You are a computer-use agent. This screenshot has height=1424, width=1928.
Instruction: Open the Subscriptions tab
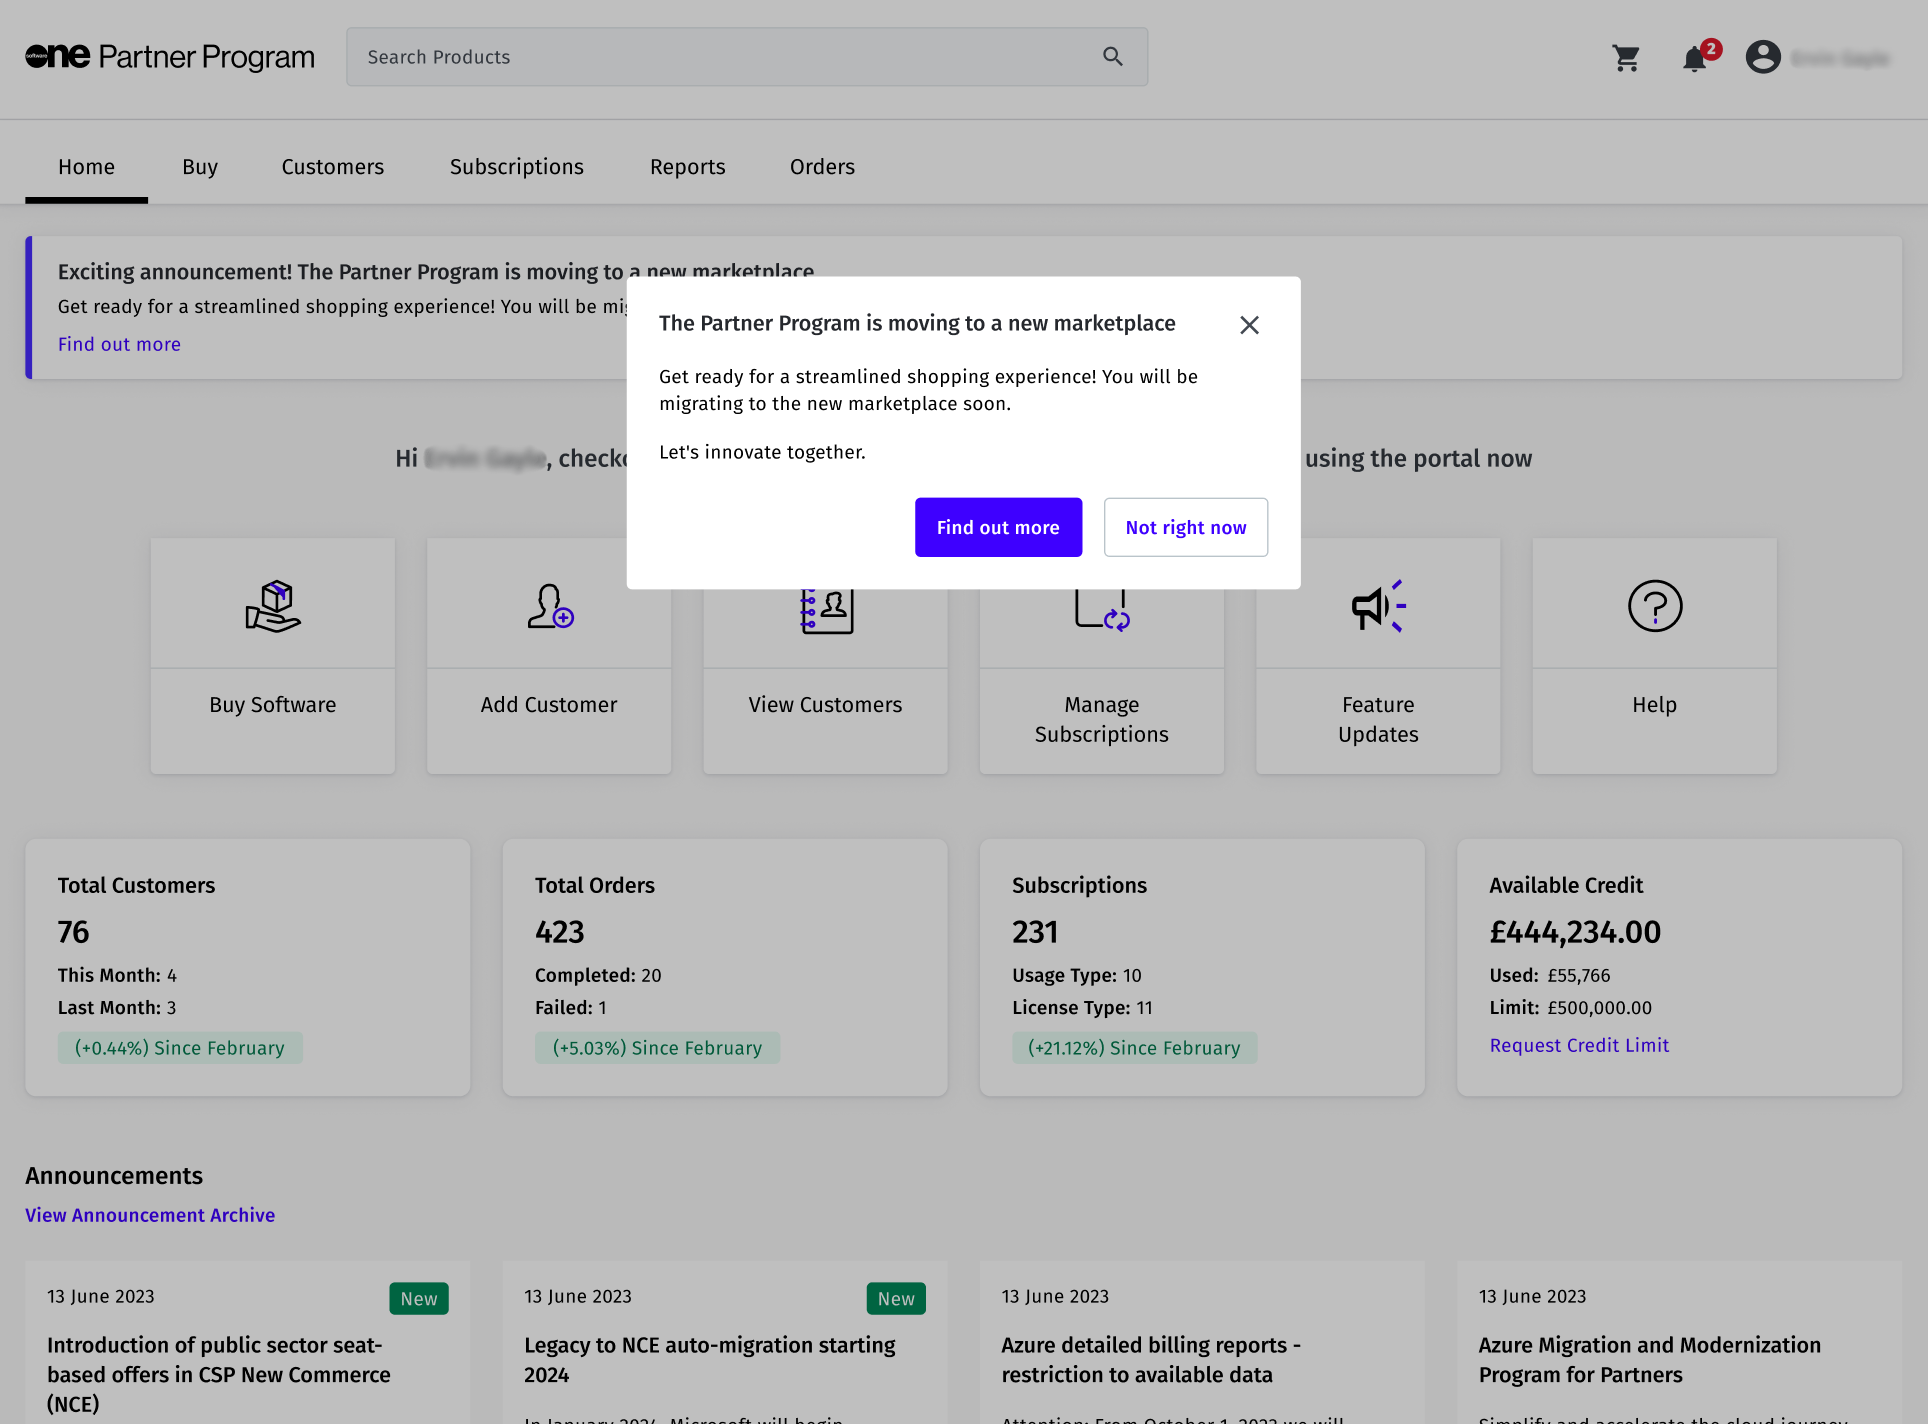pos(516,167)
